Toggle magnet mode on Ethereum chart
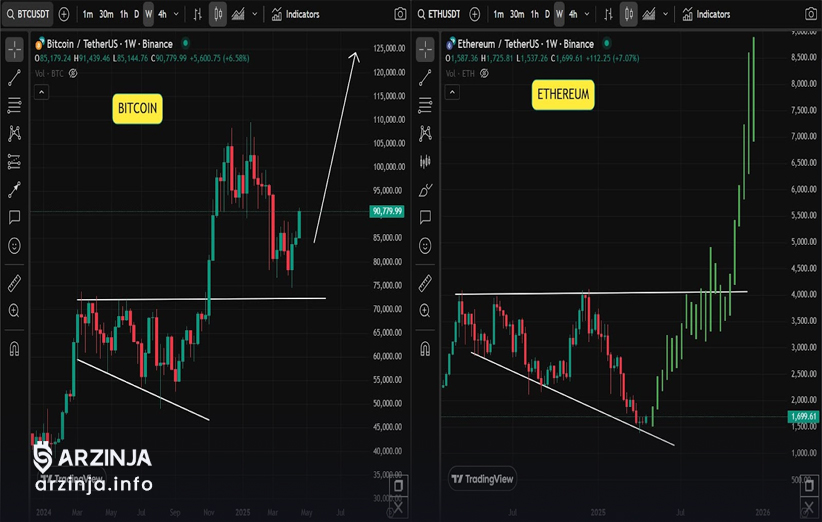This screenshot has height=522, width=822. (425, 349)
